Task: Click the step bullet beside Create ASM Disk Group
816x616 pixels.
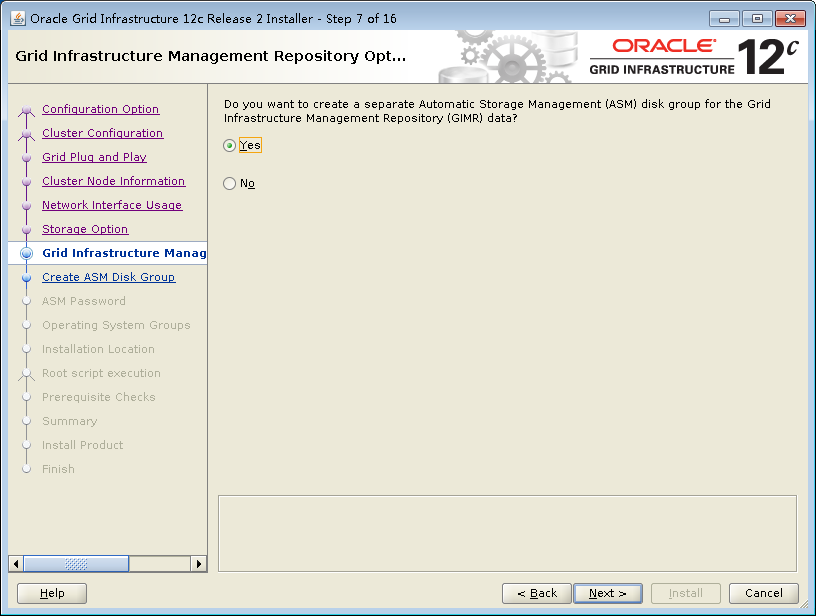Action: tap(27, 277)
